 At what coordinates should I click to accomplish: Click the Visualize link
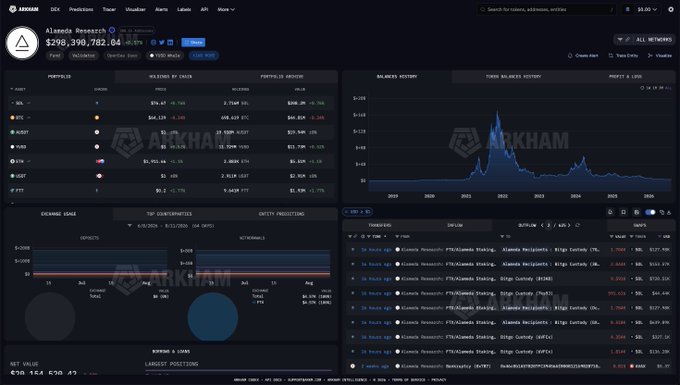660,55
